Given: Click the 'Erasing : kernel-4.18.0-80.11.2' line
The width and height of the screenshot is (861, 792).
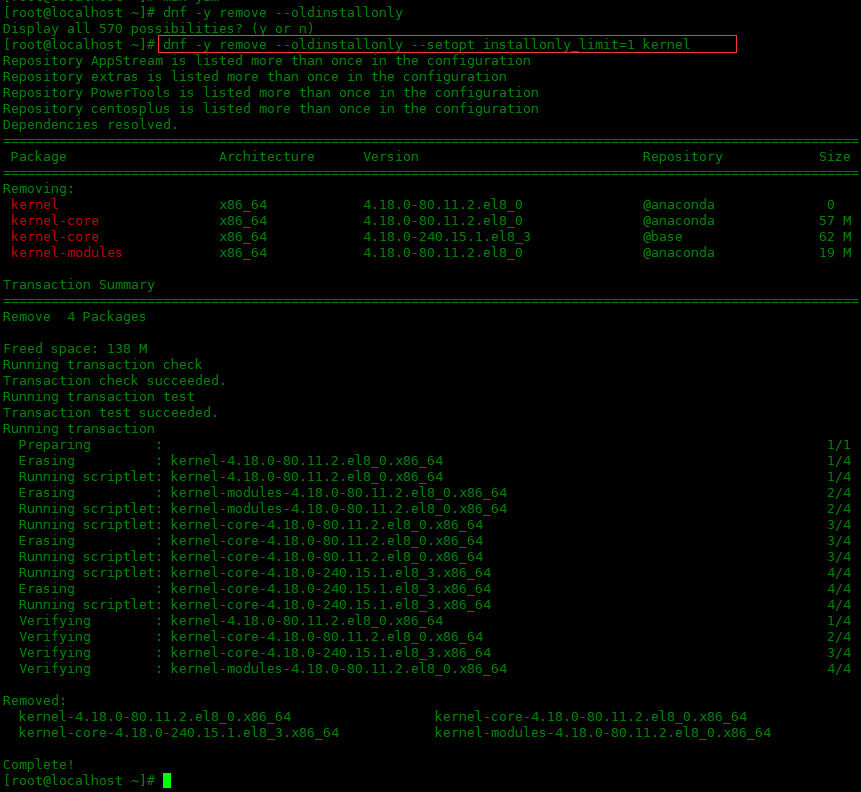Looking at the screenshot, I should click(x=434, y=461).
